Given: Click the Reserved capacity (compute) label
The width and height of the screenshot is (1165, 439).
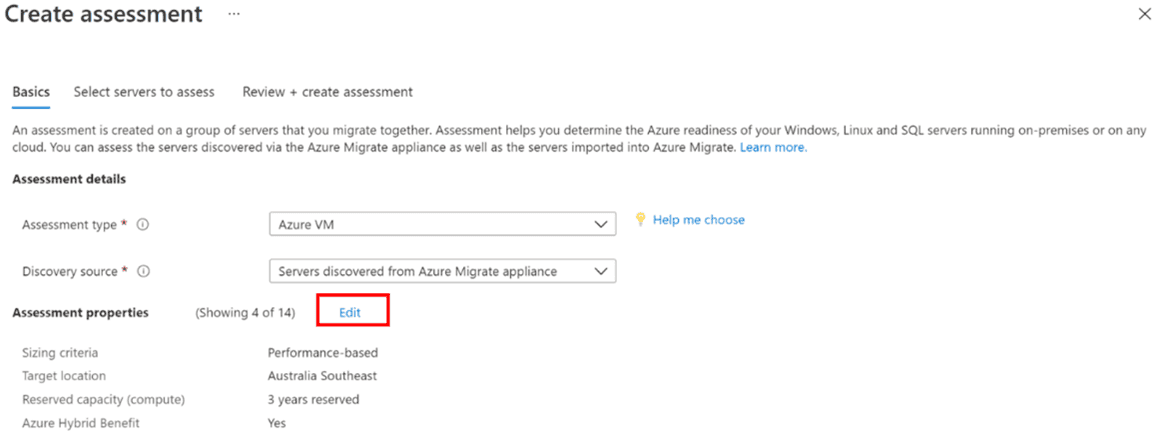Looking at the screenshot, I should click(x=103, y=400).
